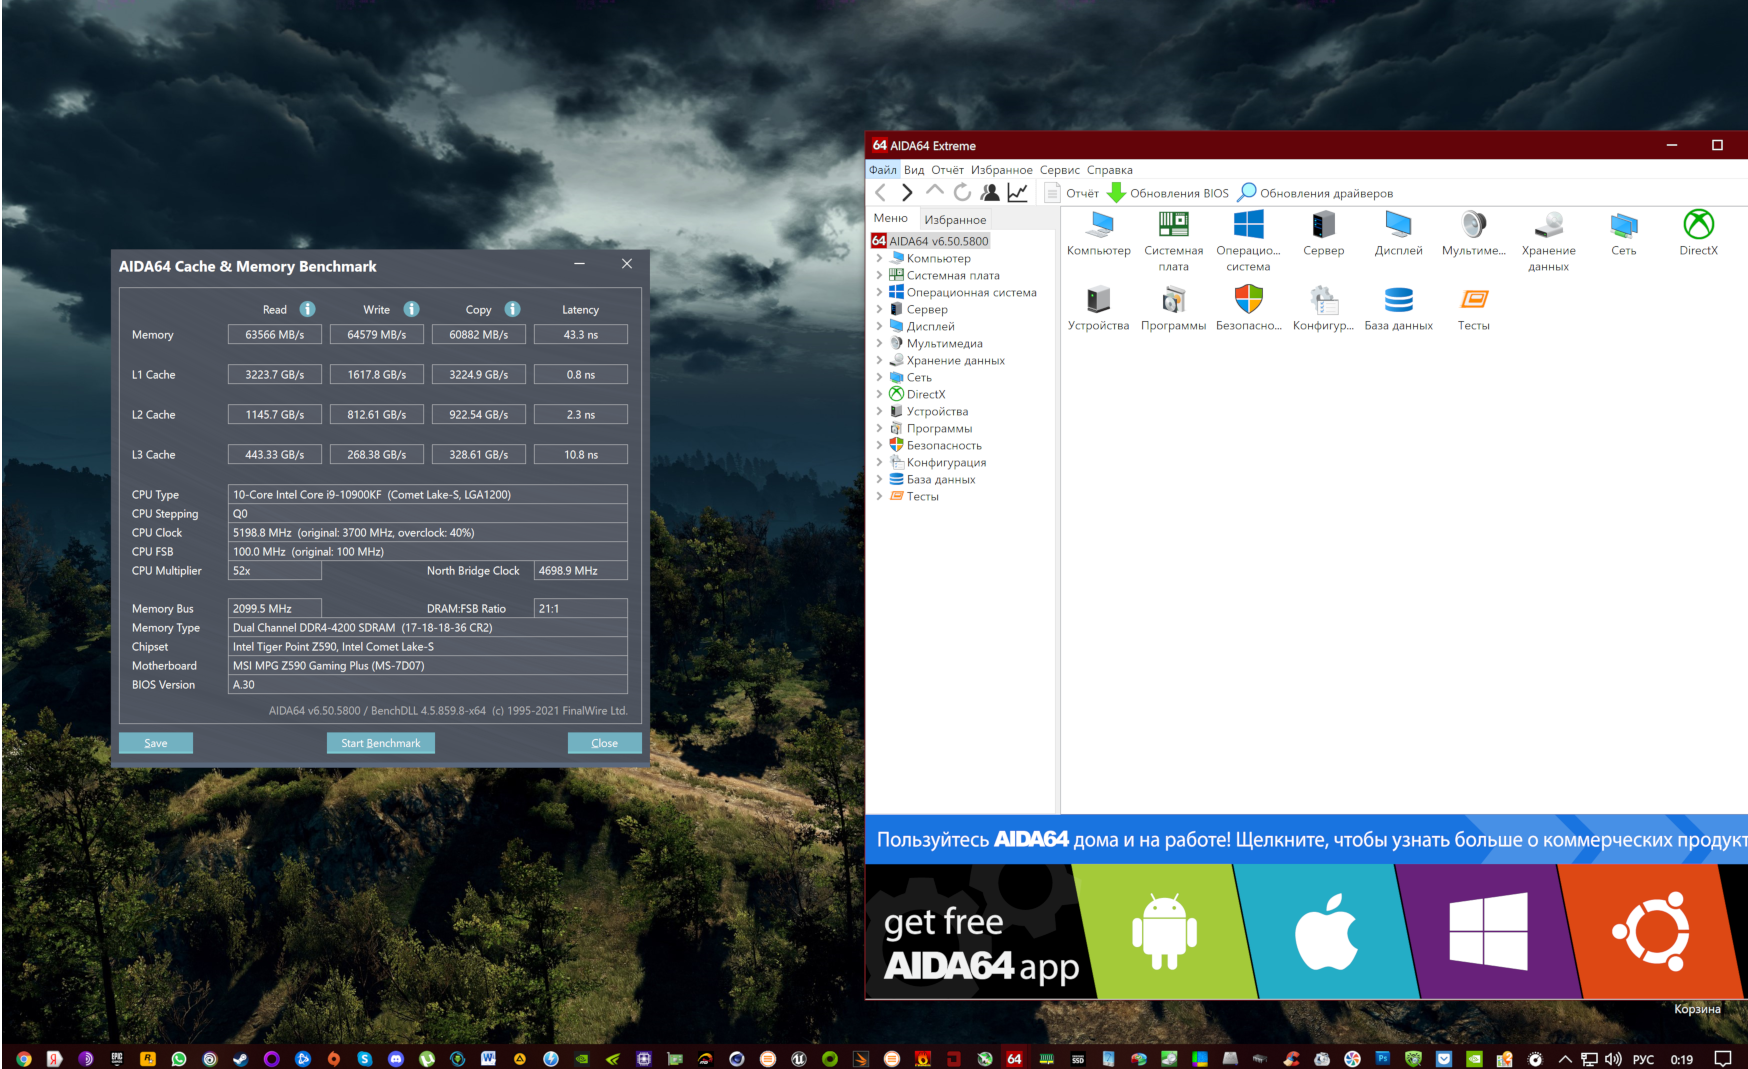
Task: Click the toolbar refresh icon
Action: 962,192
